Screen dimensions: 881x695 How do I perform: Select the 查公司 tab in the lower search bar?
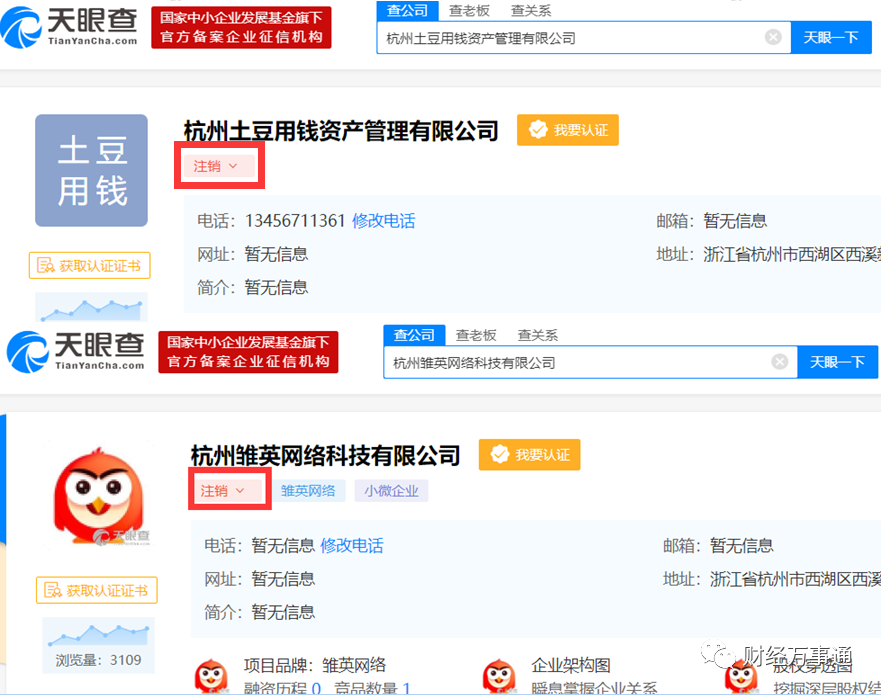[x=414, y=335]
